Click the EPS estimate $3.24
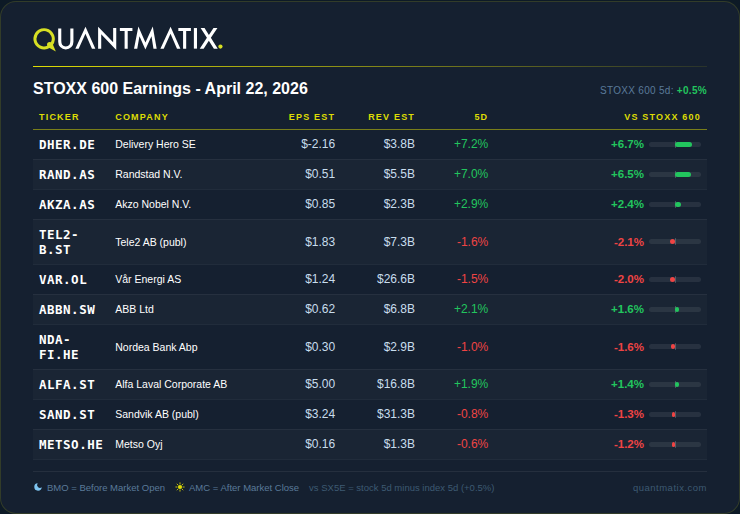 [x=320, y=414]
